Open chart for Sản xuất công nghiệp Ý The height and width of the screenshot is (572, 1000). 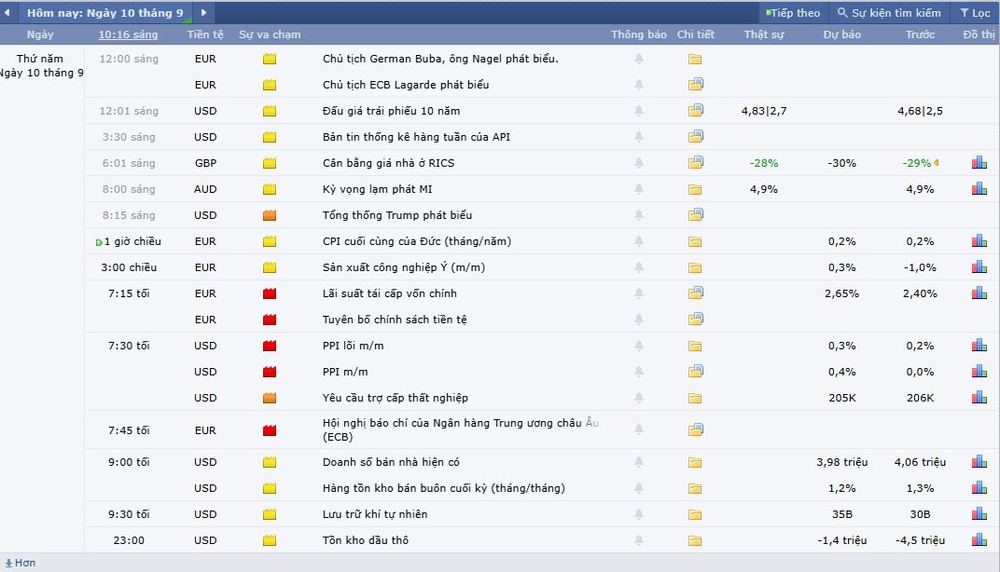980,267
